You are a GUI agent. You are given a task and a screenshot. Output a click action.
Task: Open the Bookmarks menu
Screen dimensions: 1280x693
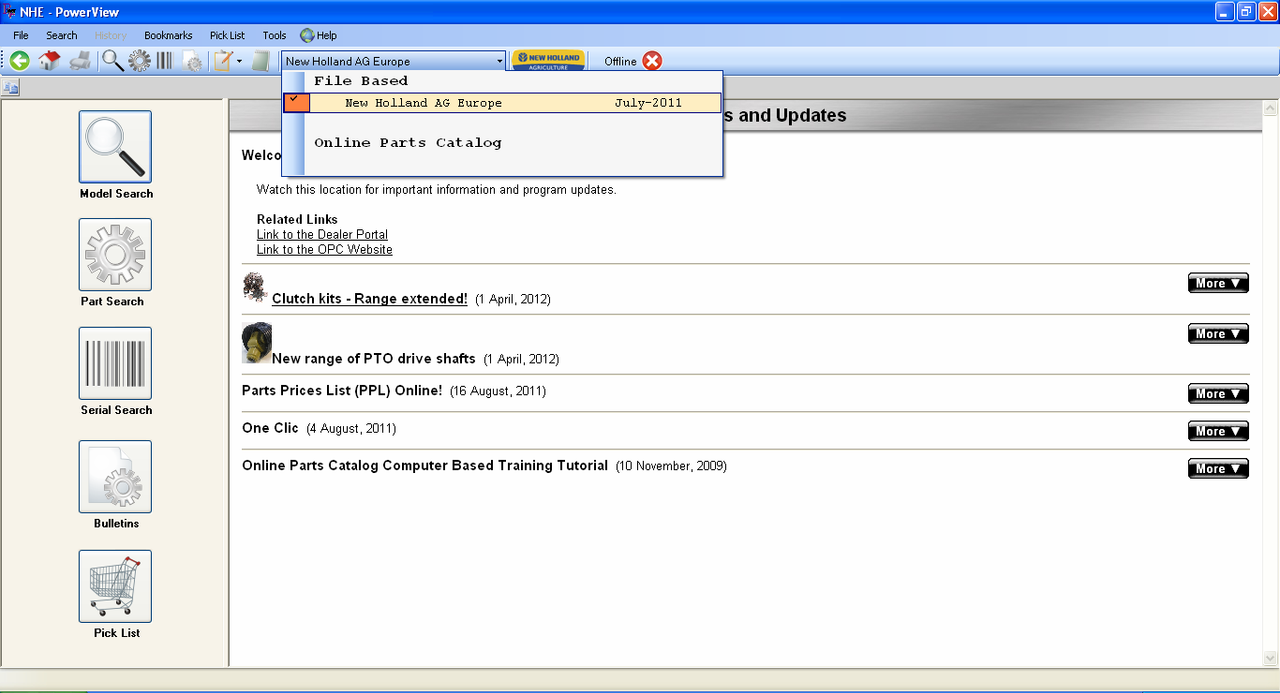point(168,35)
